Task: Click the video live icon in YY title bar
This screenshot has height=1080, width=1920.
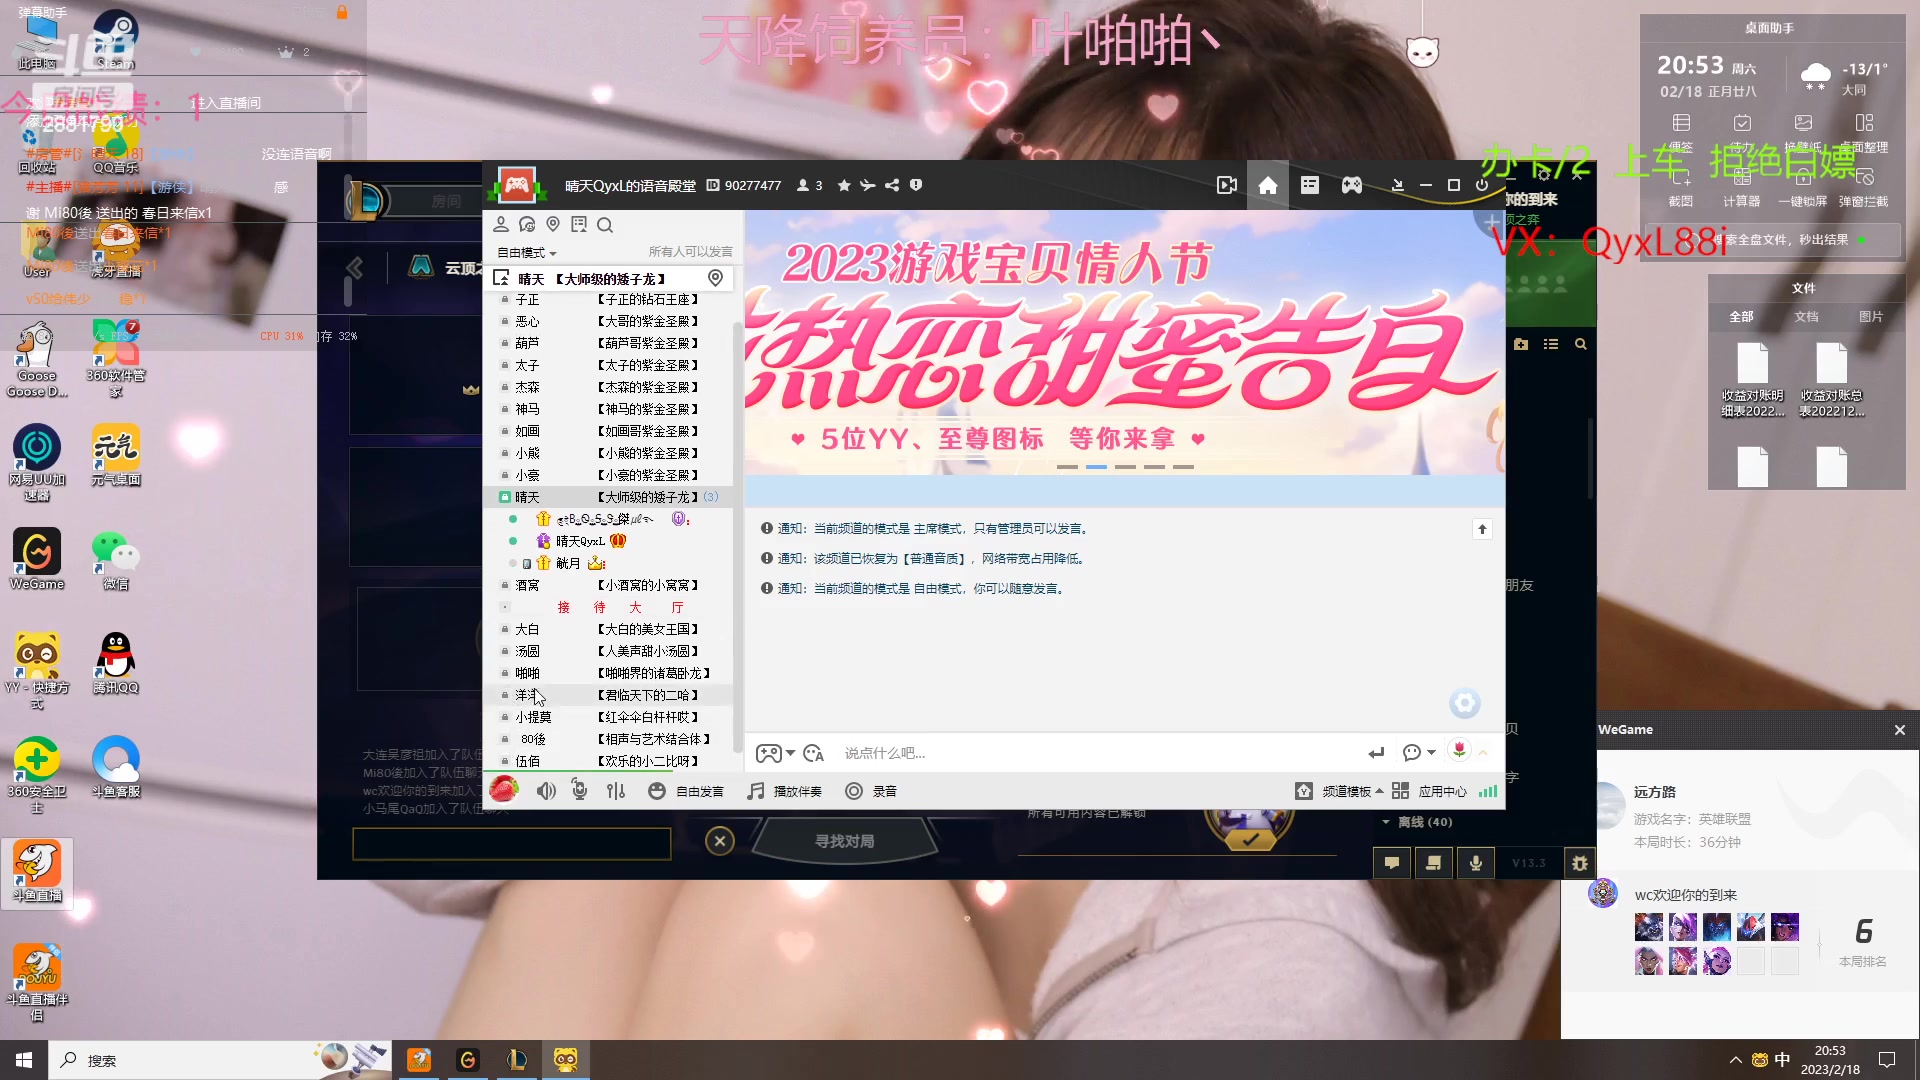Action: 1226,186
